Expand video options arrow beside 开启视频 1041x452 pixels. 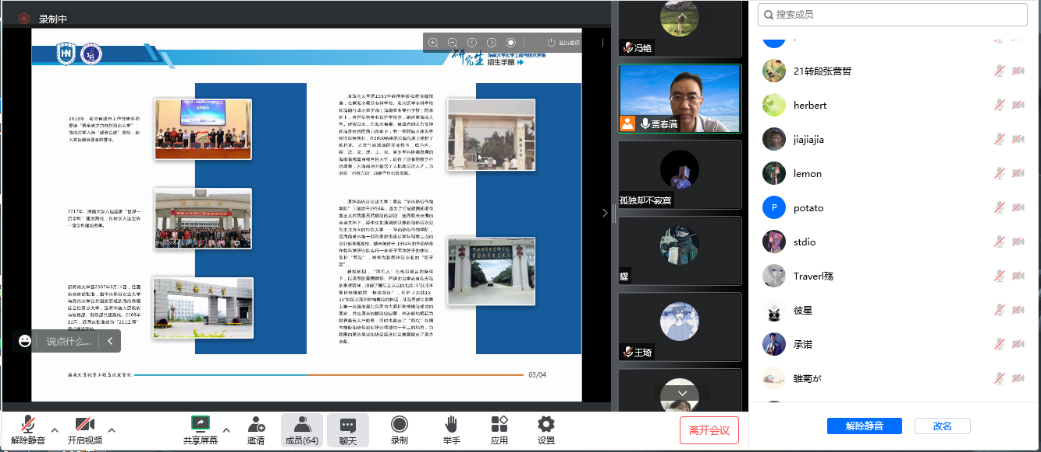coord(111,430)
